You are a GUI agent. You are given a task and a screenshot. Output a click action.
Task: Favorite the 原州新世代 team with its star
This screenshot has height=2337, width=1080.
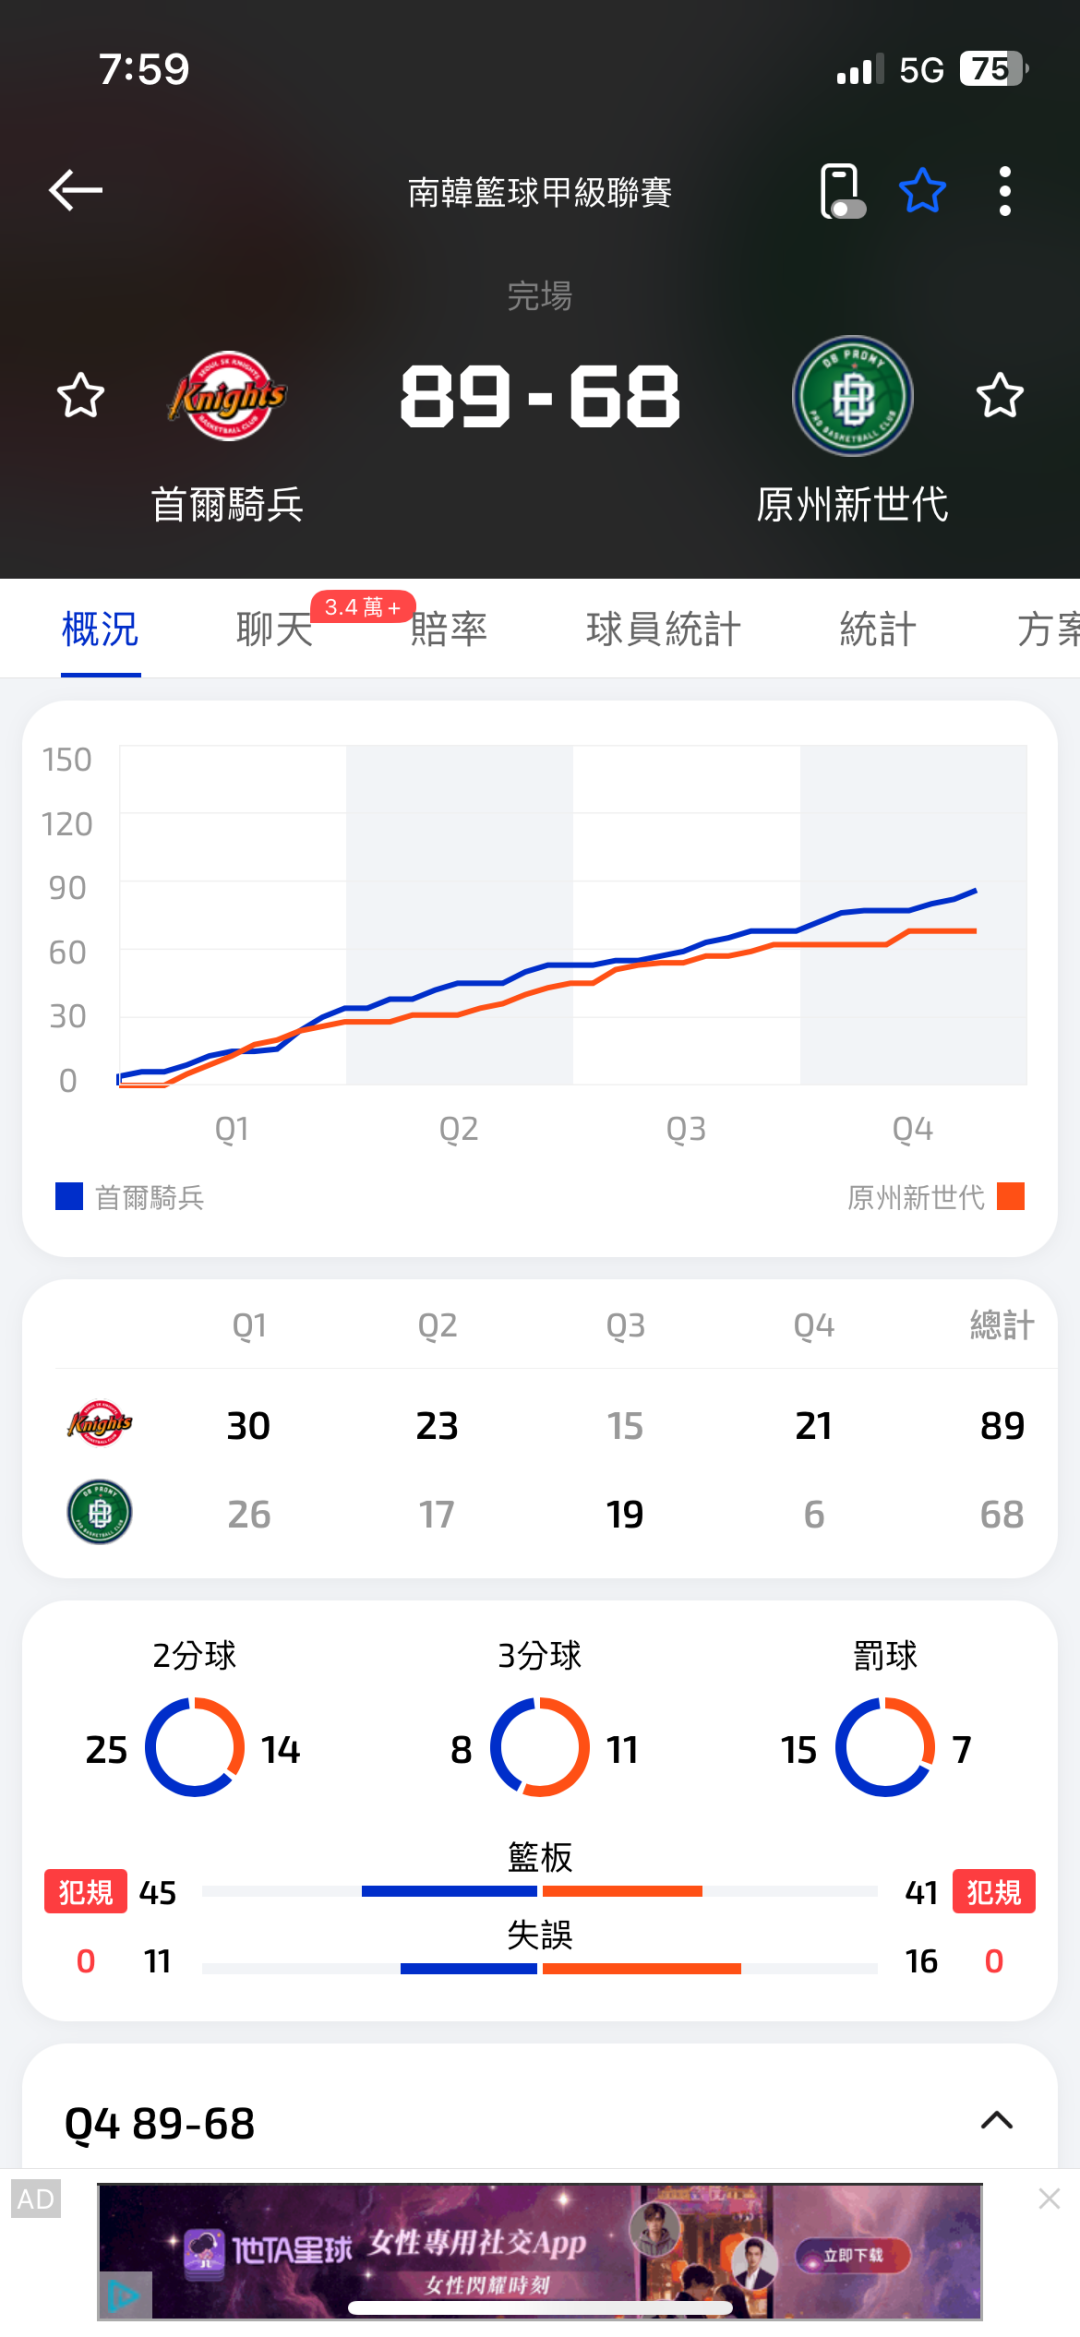coord(999,396)
